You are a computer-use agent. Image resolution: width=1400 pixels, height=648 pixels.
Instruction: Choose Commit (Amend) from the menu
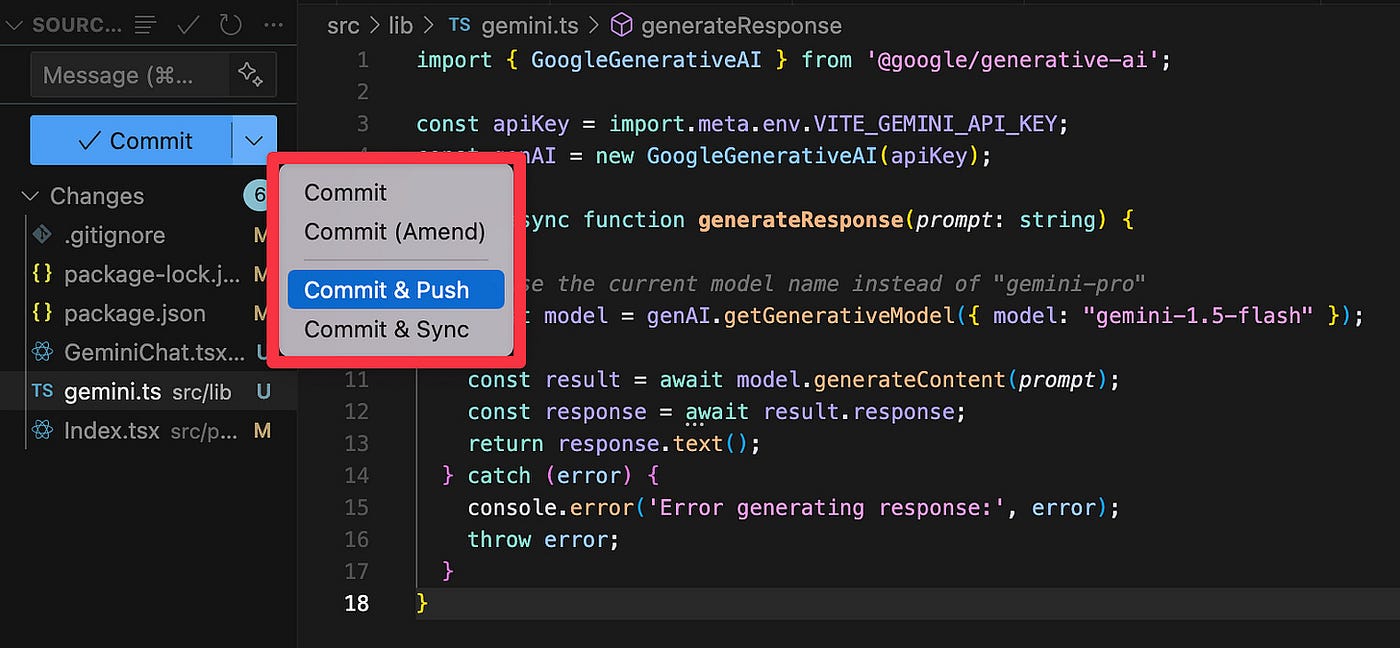pos(395,232)
